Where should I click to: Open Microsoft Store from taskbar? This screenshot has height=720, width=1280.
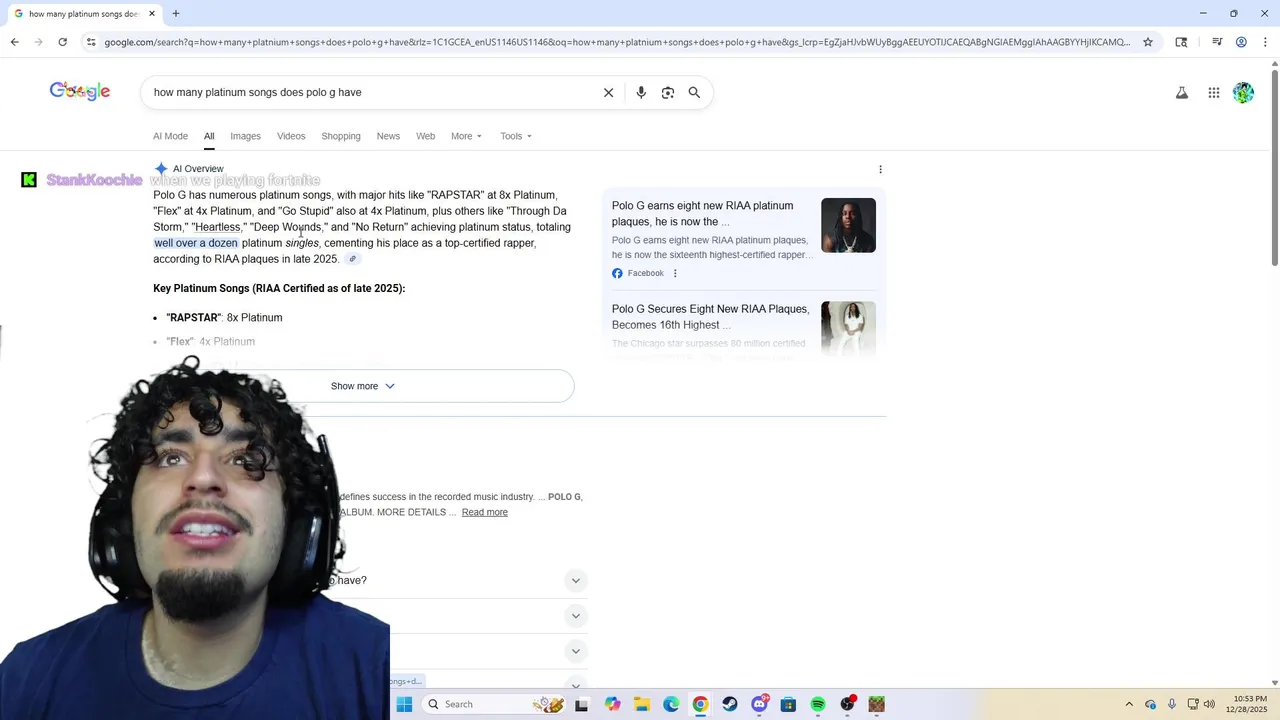(789, 704)
